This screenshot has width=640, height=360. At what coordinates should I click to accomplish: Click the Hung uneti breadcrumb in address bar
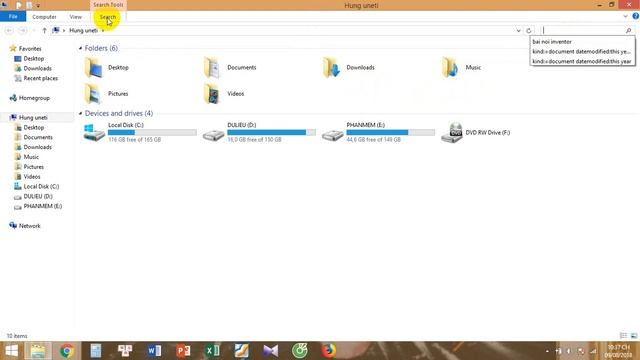point(83,31)
